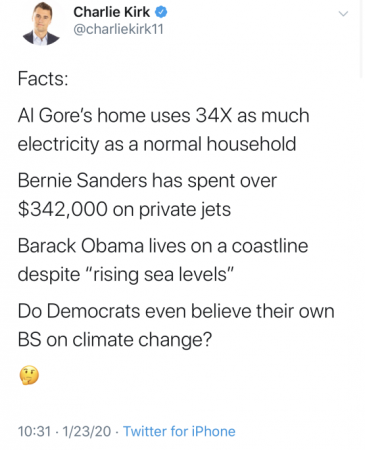Click the 'private jets' phrase
The height and width of the screenshot is (450, 365).
[x=185, y=210]
